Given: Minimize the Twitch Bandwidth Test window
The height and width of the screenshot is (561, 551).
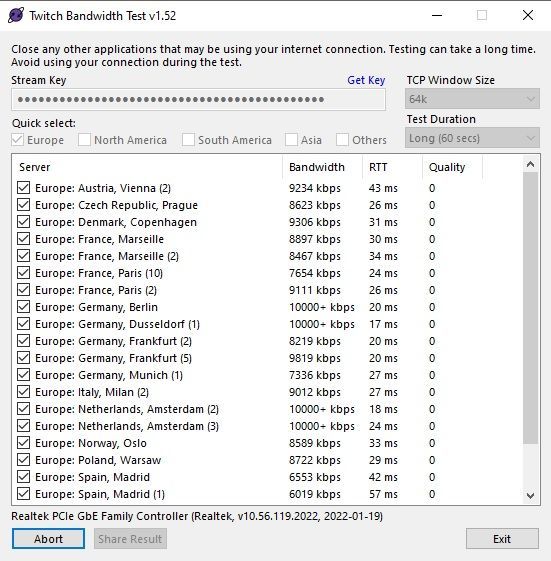Looking at the screenshot, I should tap(437, 15).
